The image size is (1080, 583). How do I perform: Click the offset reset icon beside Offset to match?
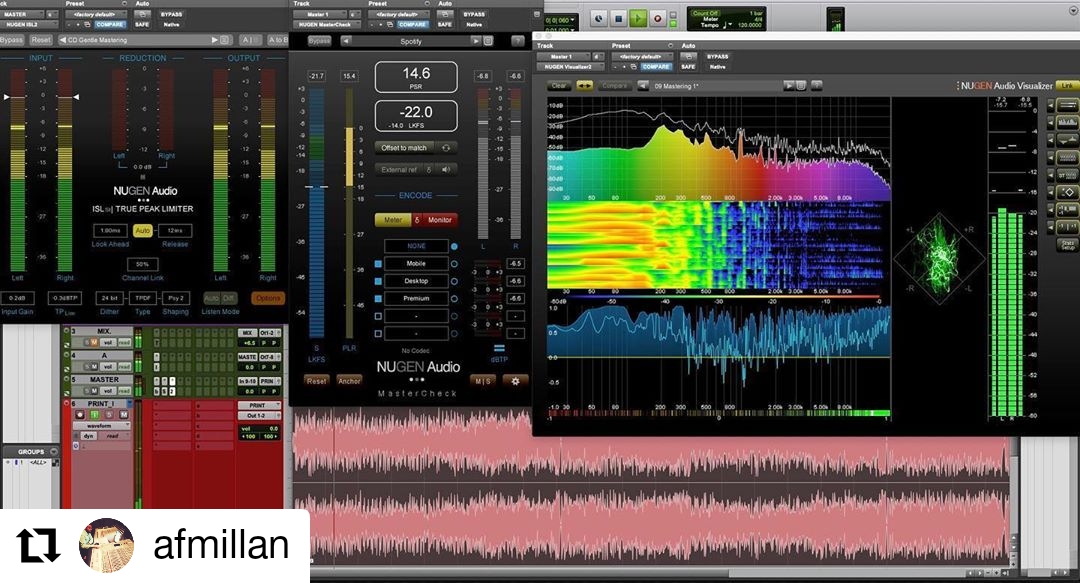click(x=446, y=147)
